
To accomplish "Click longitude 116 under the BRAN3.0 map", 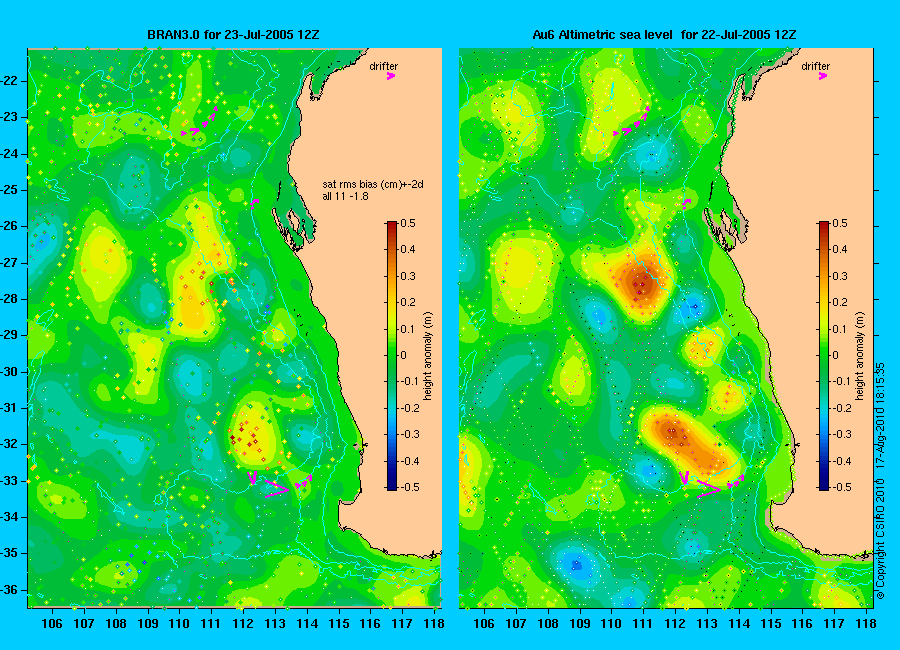I will pos(371,624).
